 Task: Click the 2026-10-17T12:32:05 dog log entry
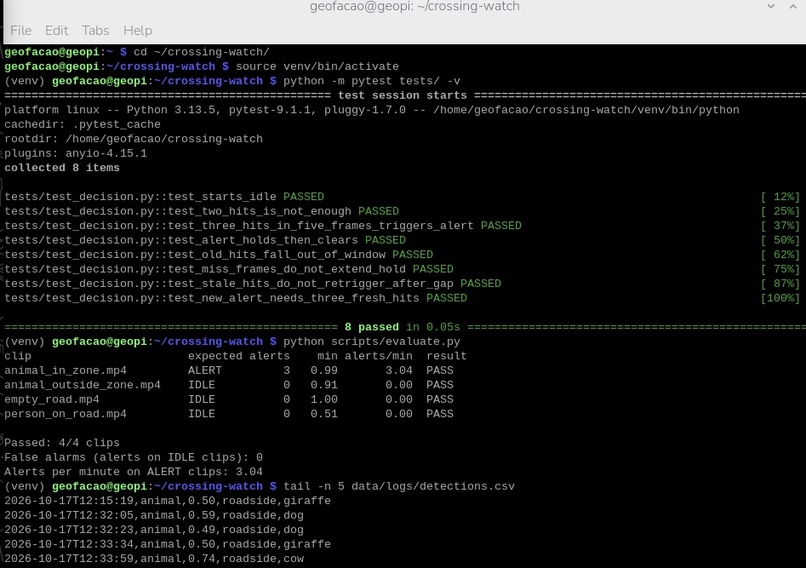click(154, 515)
